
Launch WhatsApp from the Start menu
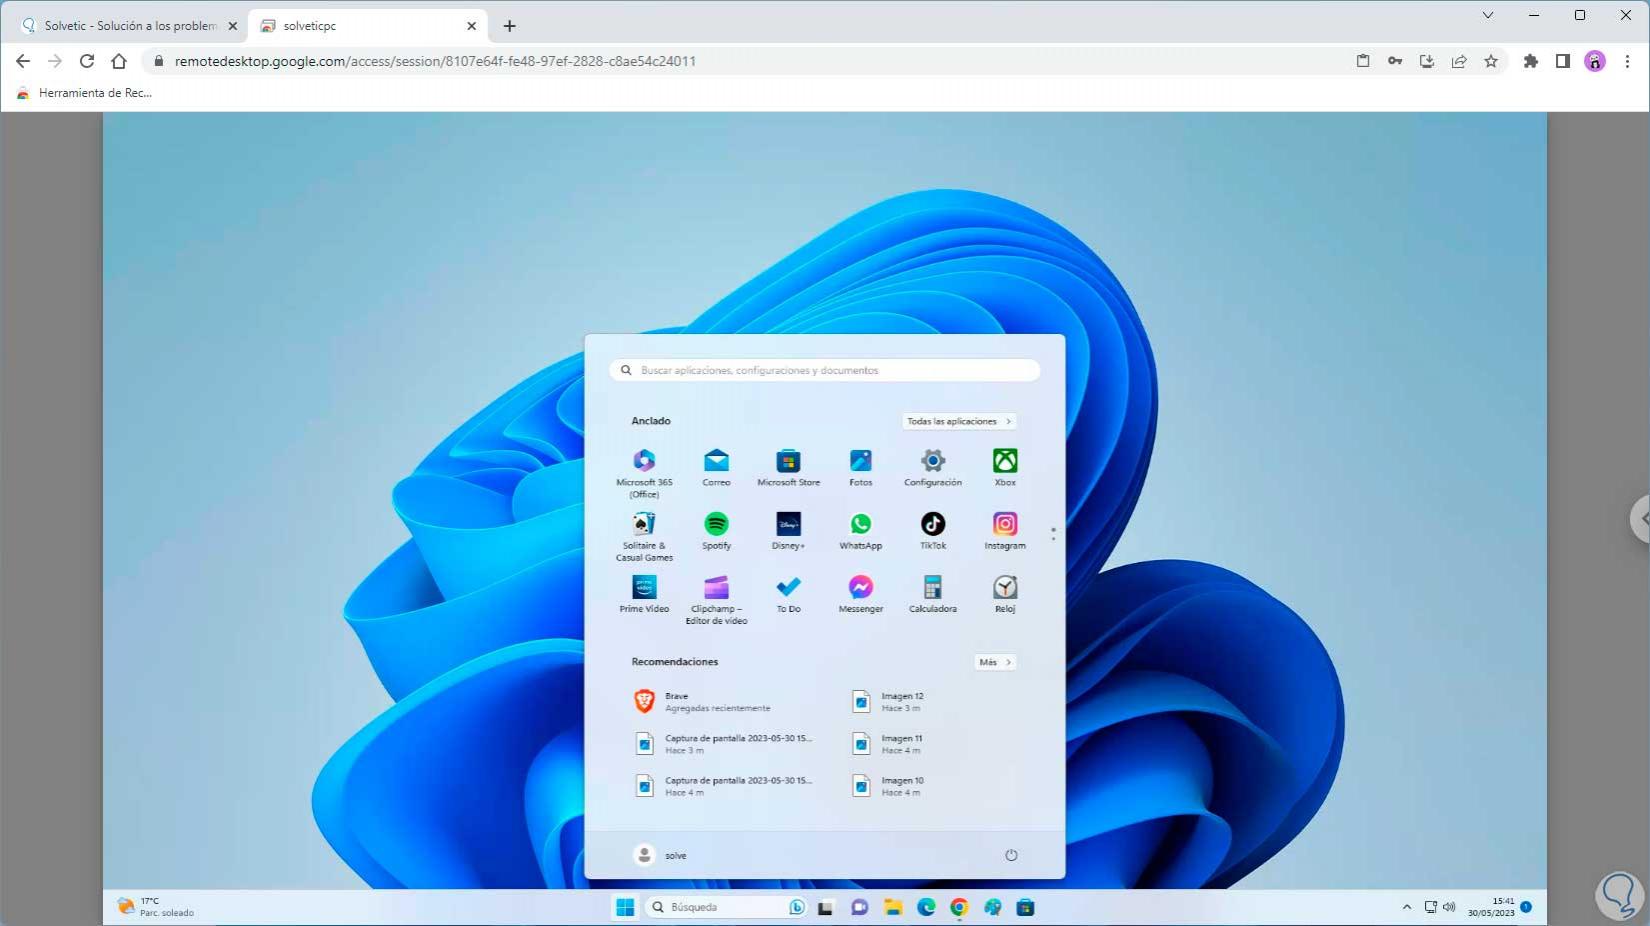coord(860,531)
